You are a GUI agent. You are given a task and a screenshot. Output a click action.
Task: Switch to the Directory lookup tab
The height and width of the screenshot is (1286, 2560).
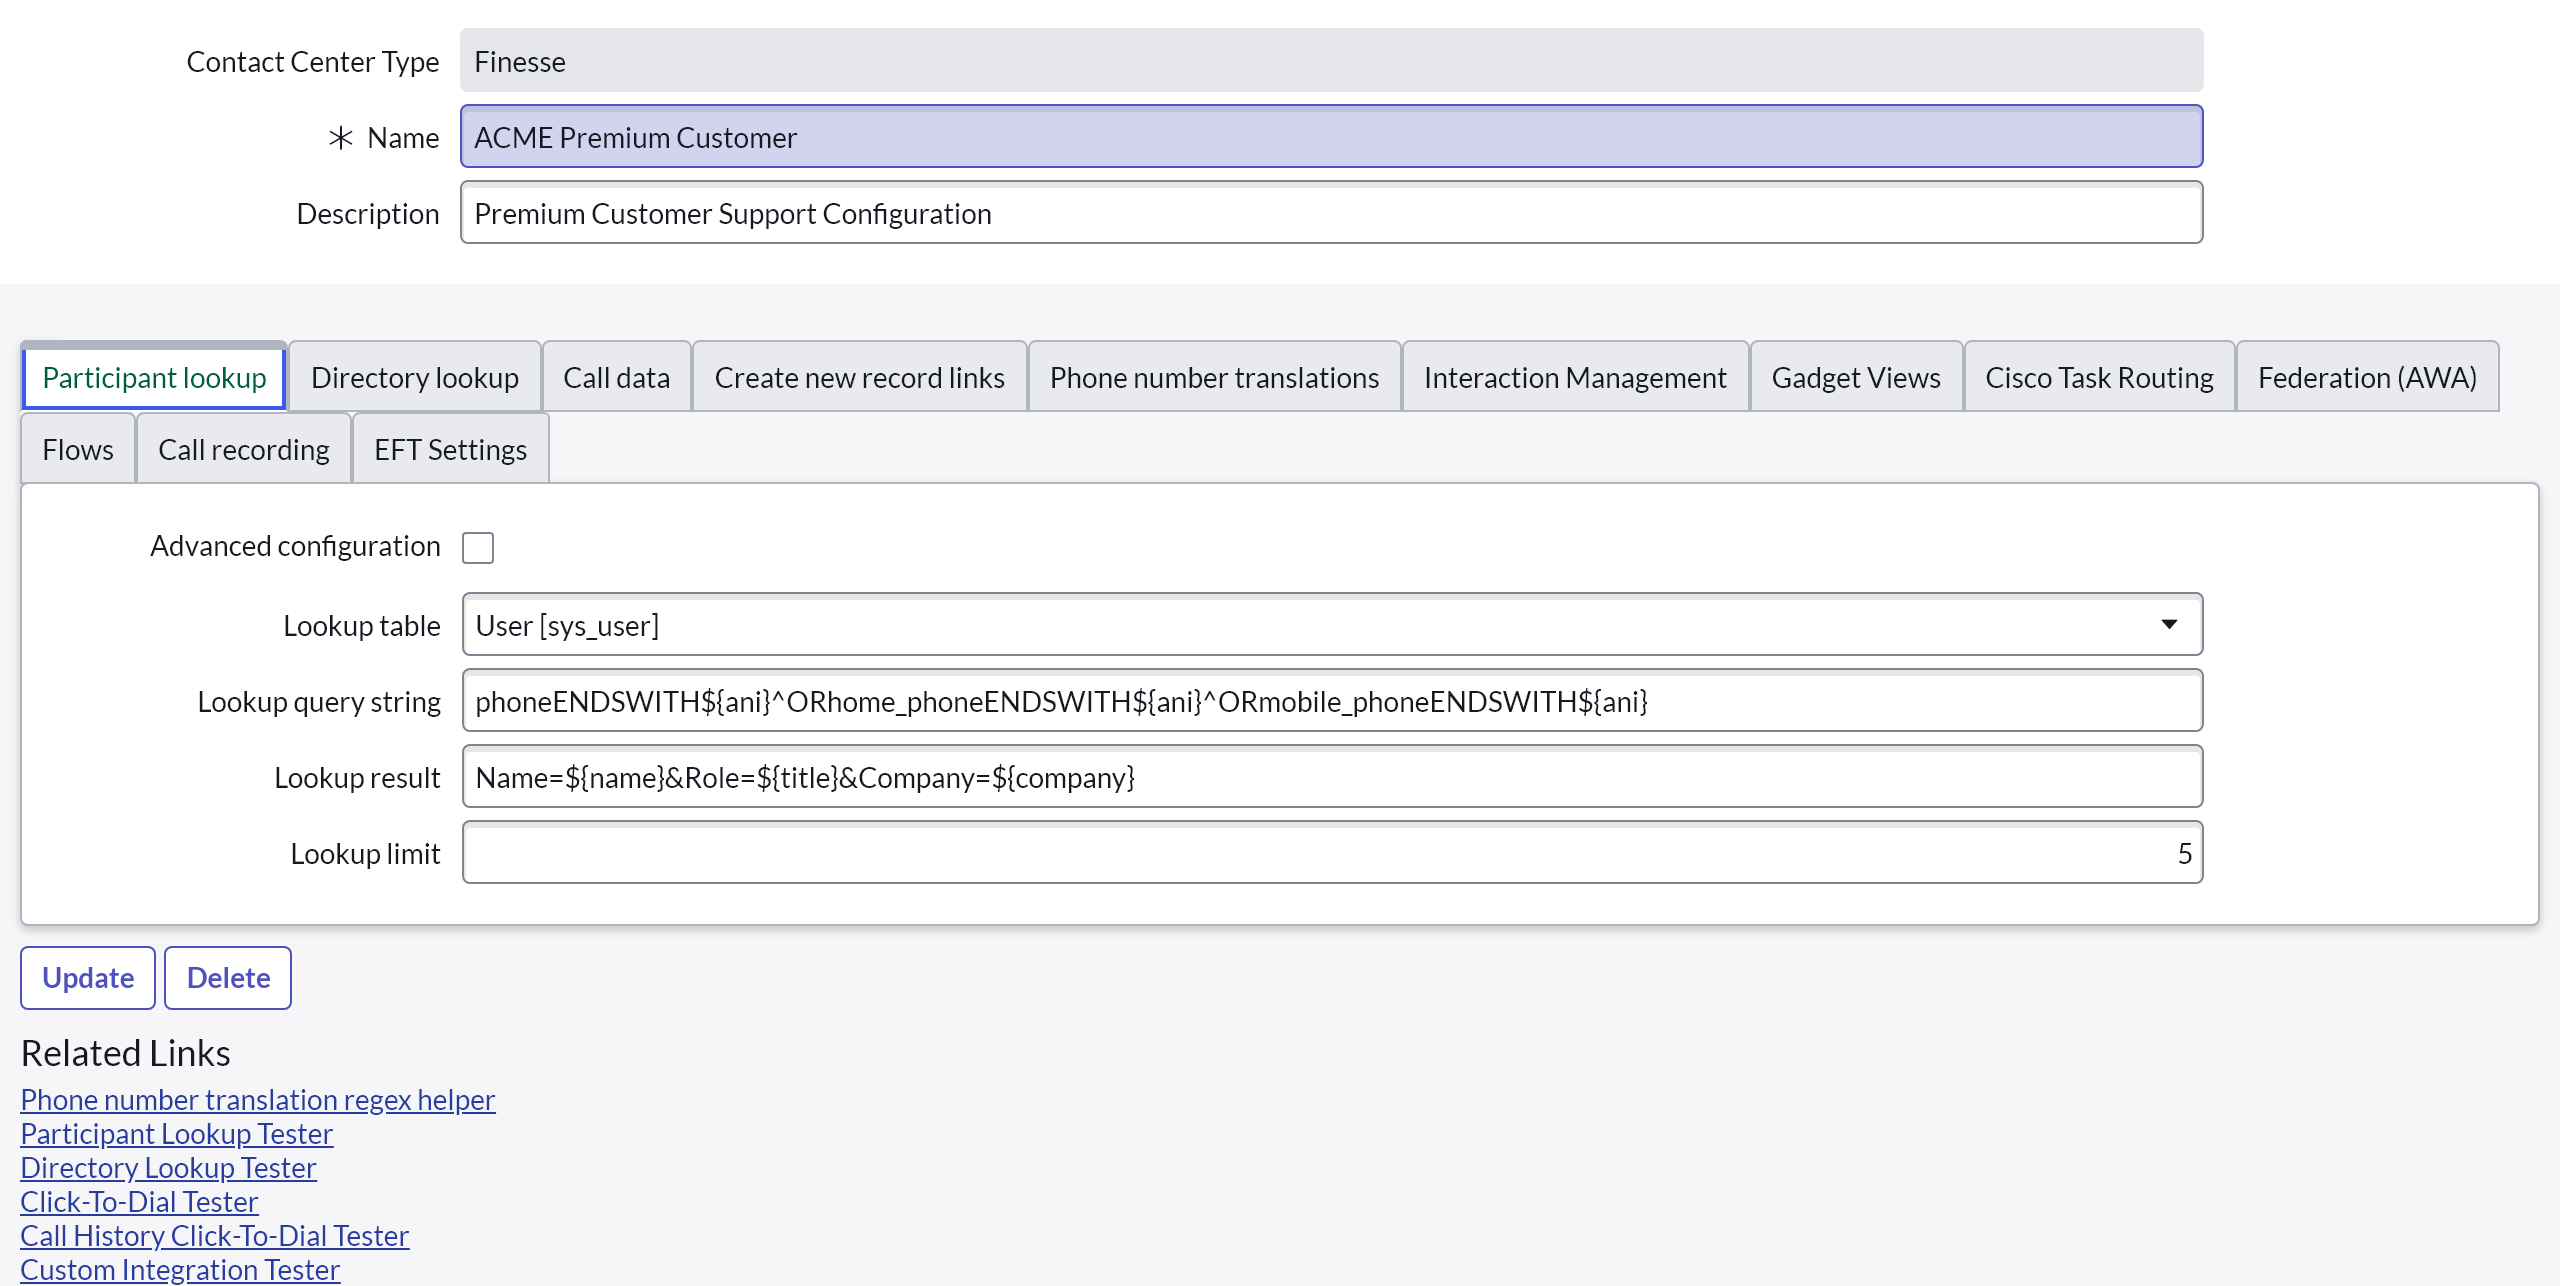tap(414, 377)
